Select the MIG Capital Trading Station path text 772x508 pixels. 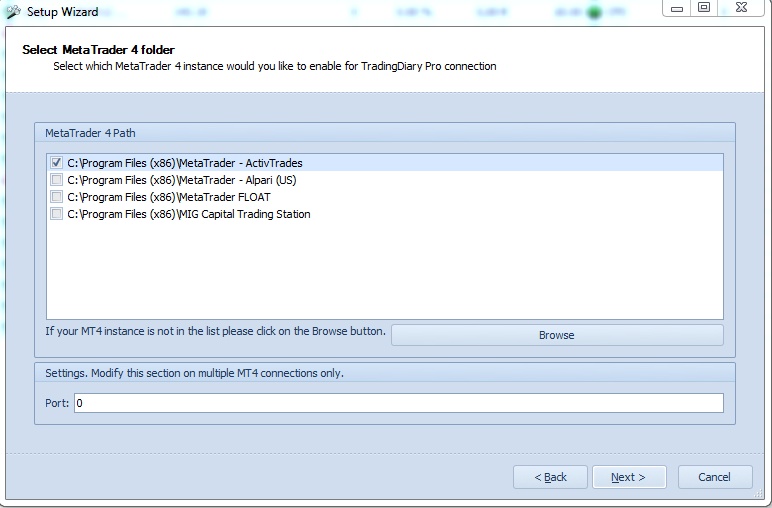tap(189, 214)
